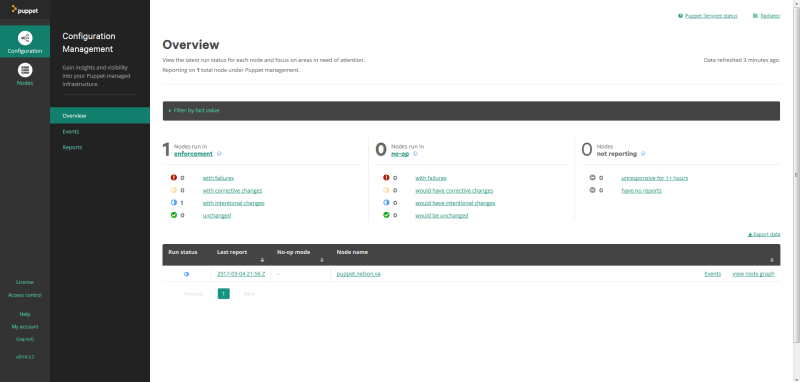
Task: Filter nodes with corrective changes
Action: click(232, 190)
